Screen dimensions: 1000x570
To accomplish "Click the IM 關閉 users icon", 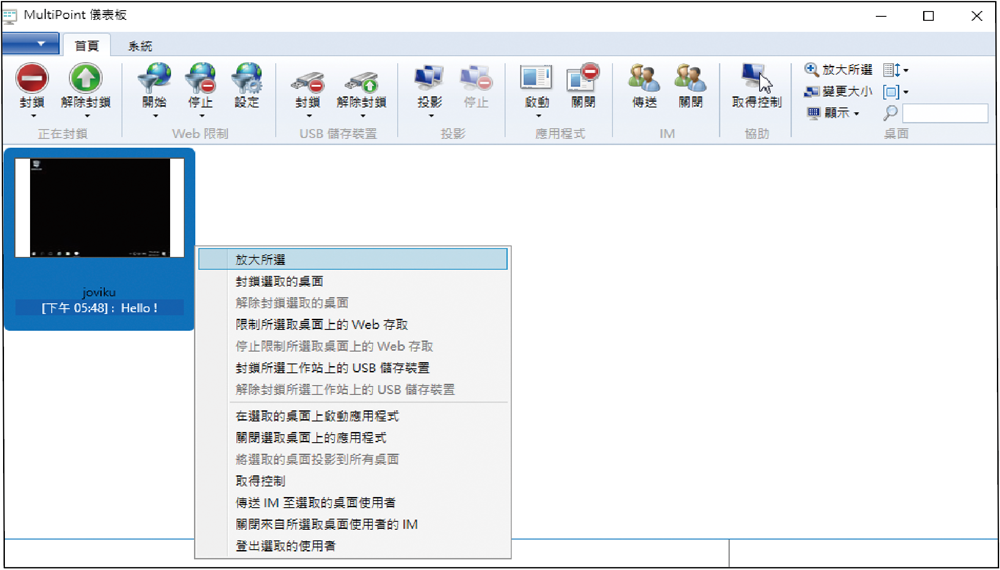I will click(x=691, y=78).
